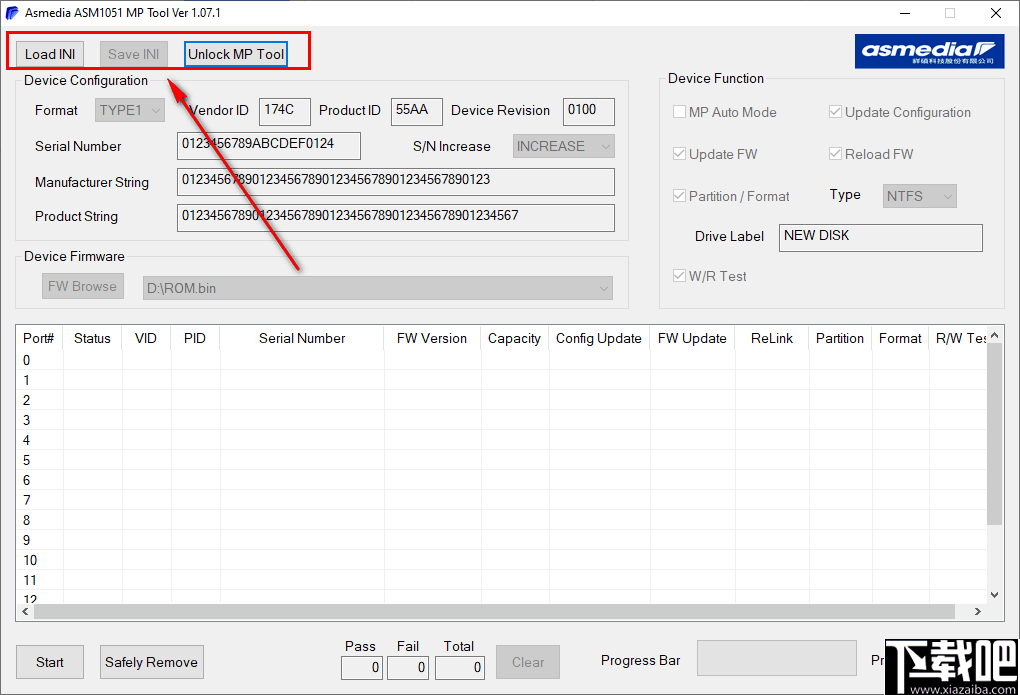Click the FW Version column header
This screenshot has width=1020, height=695.
coord(431,338)
